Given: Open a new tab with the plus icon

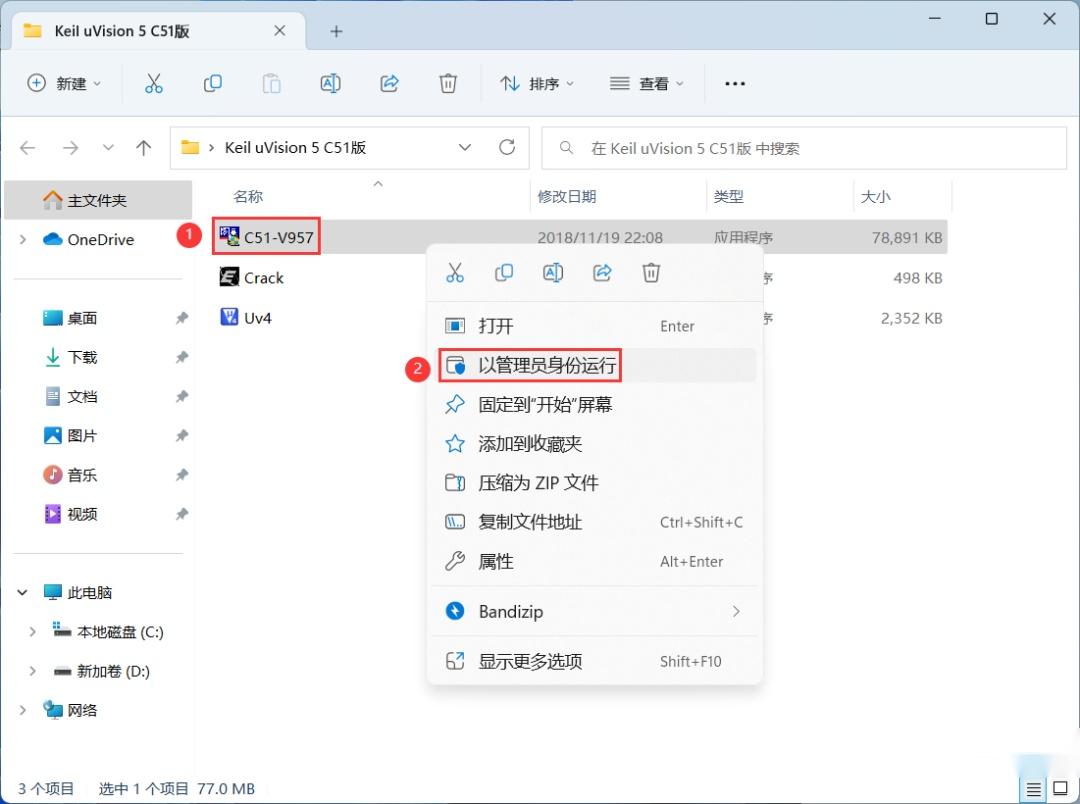Looking at the screenshot, I should 336,31.
